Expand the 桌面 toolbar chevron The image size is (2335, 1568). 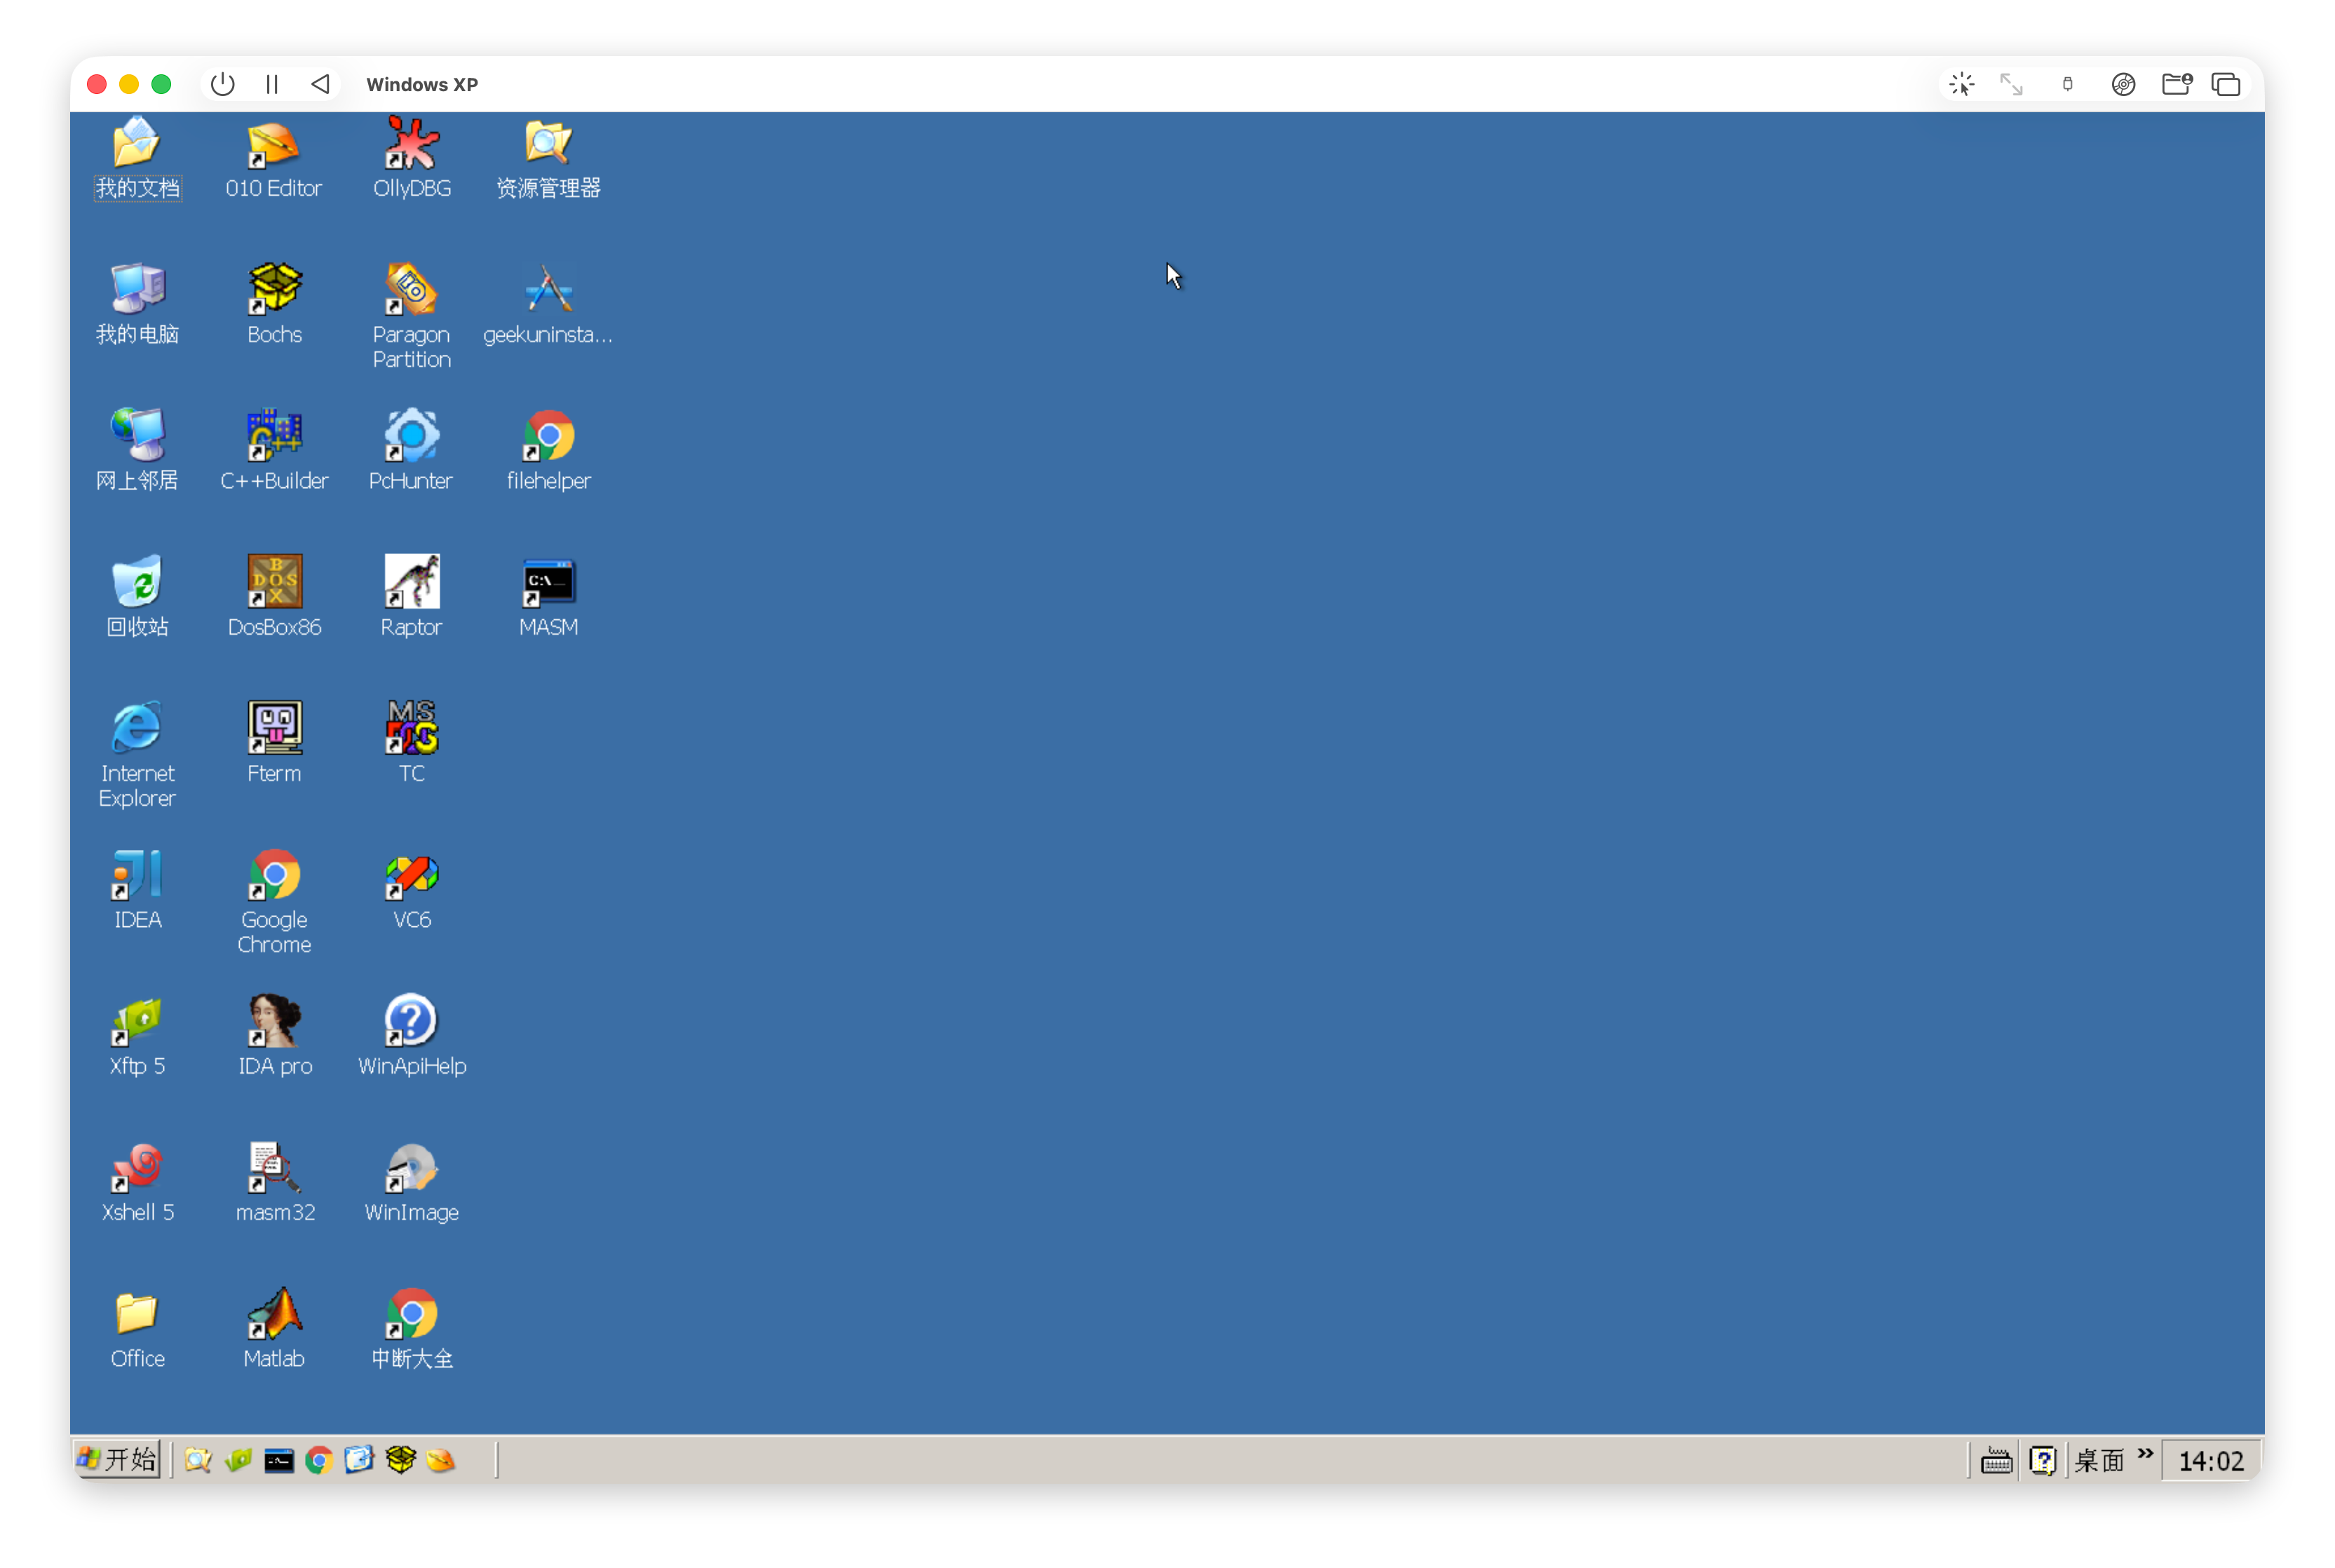tap(2145, 1454)
